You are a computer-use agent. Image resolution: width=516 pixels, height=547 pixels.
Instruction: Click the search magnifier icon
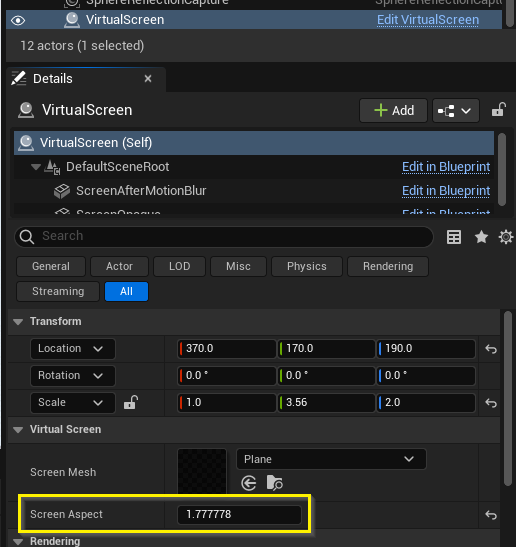[x=27, y=237]
